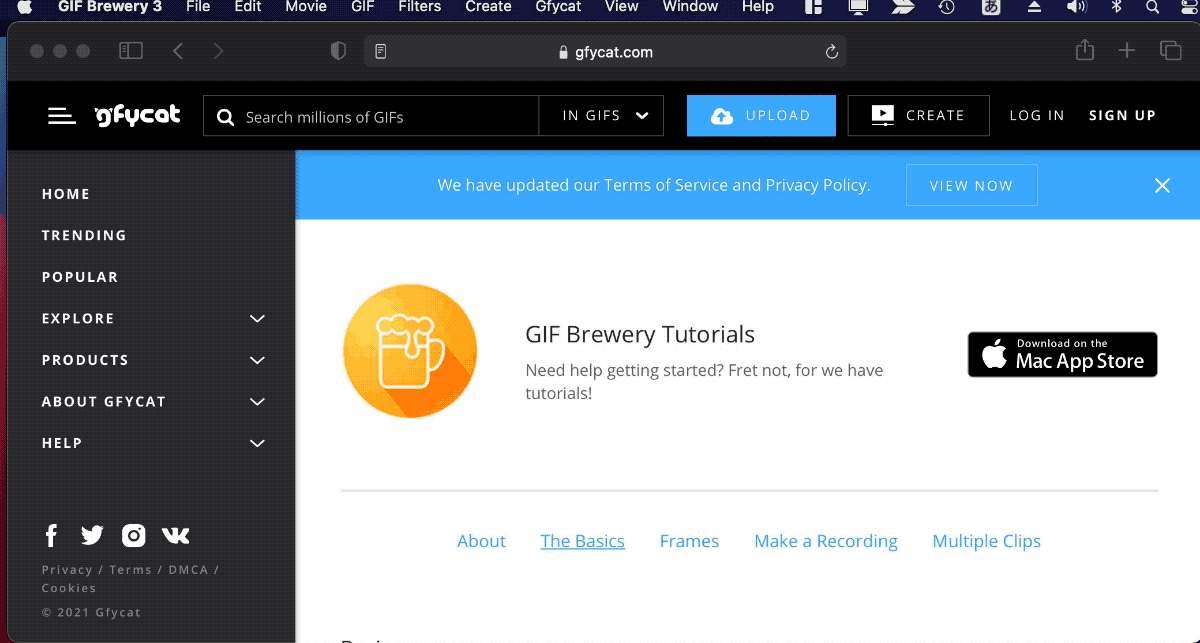This screenshot has width=1200, height=643.
Task: Expand the ABOUT GFYCAT sidebar section
Action: (x=257, y=402)
